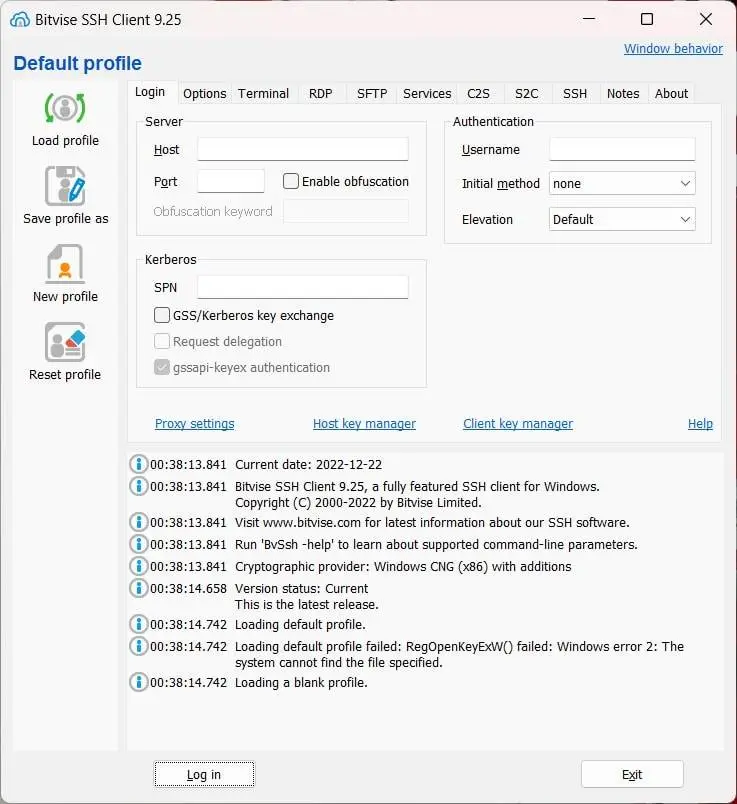Click the Log in button
Viewport: 737px width, 804px height.
click(x=204, y=774)
